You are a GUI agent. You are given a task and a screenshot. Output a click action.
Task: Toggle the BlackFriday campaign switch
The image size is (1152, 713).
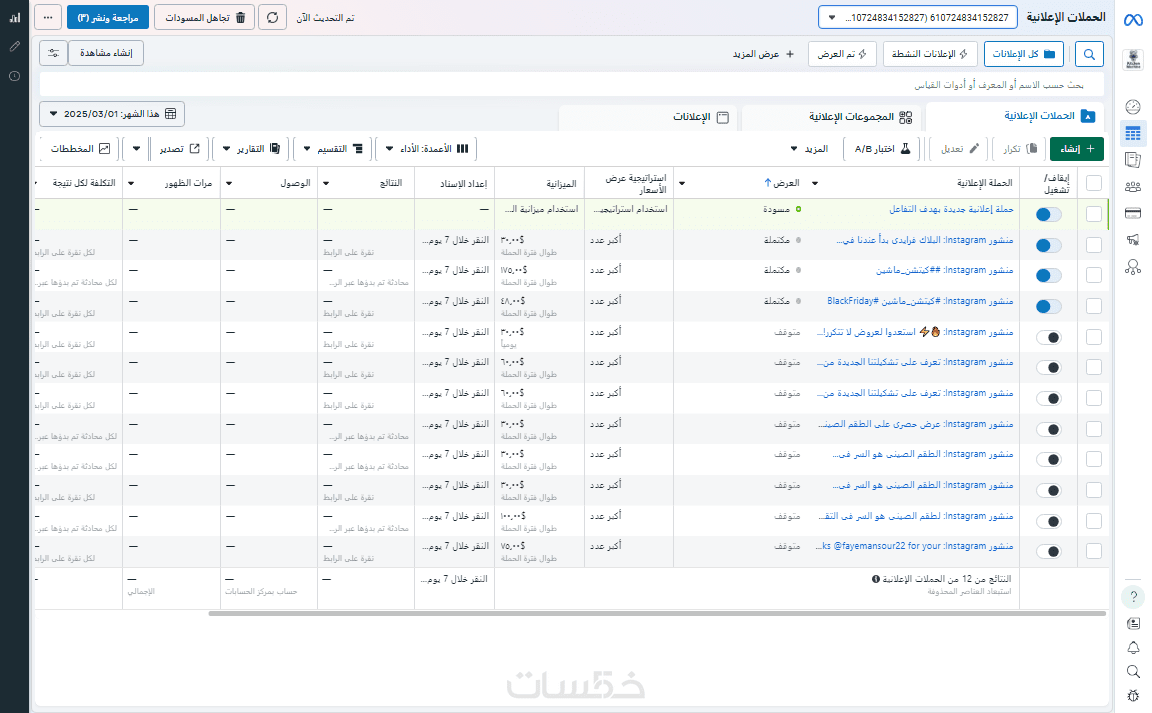pos(1048,307)
